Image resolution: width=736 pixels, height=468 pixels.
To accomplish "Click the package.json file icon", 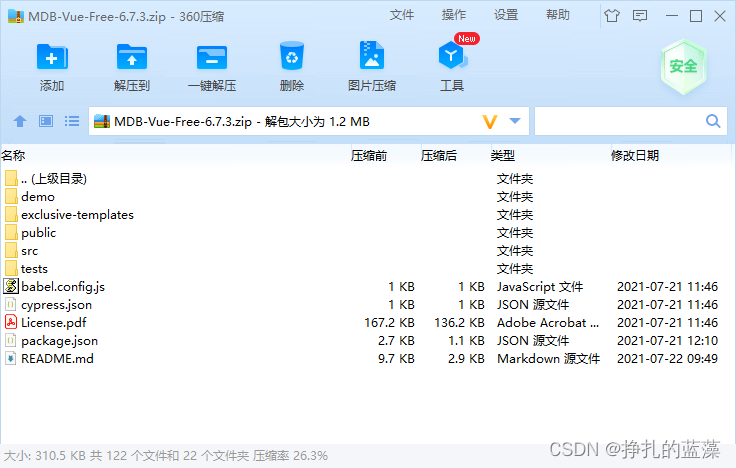I will click(x=11, y=340).
